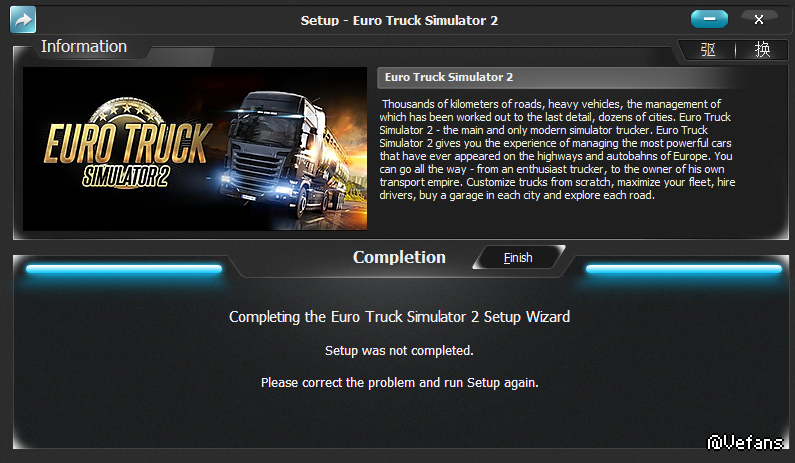
Task: Click the right glowing blue progress bar
Action: 683,269
